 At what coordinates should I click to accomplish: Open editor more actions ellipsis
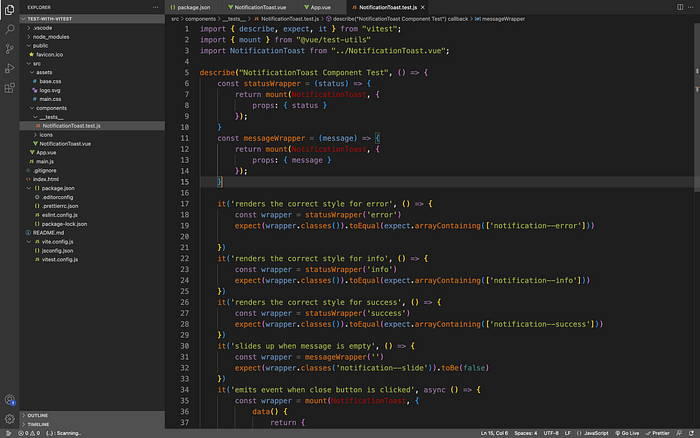click(691, 7)
